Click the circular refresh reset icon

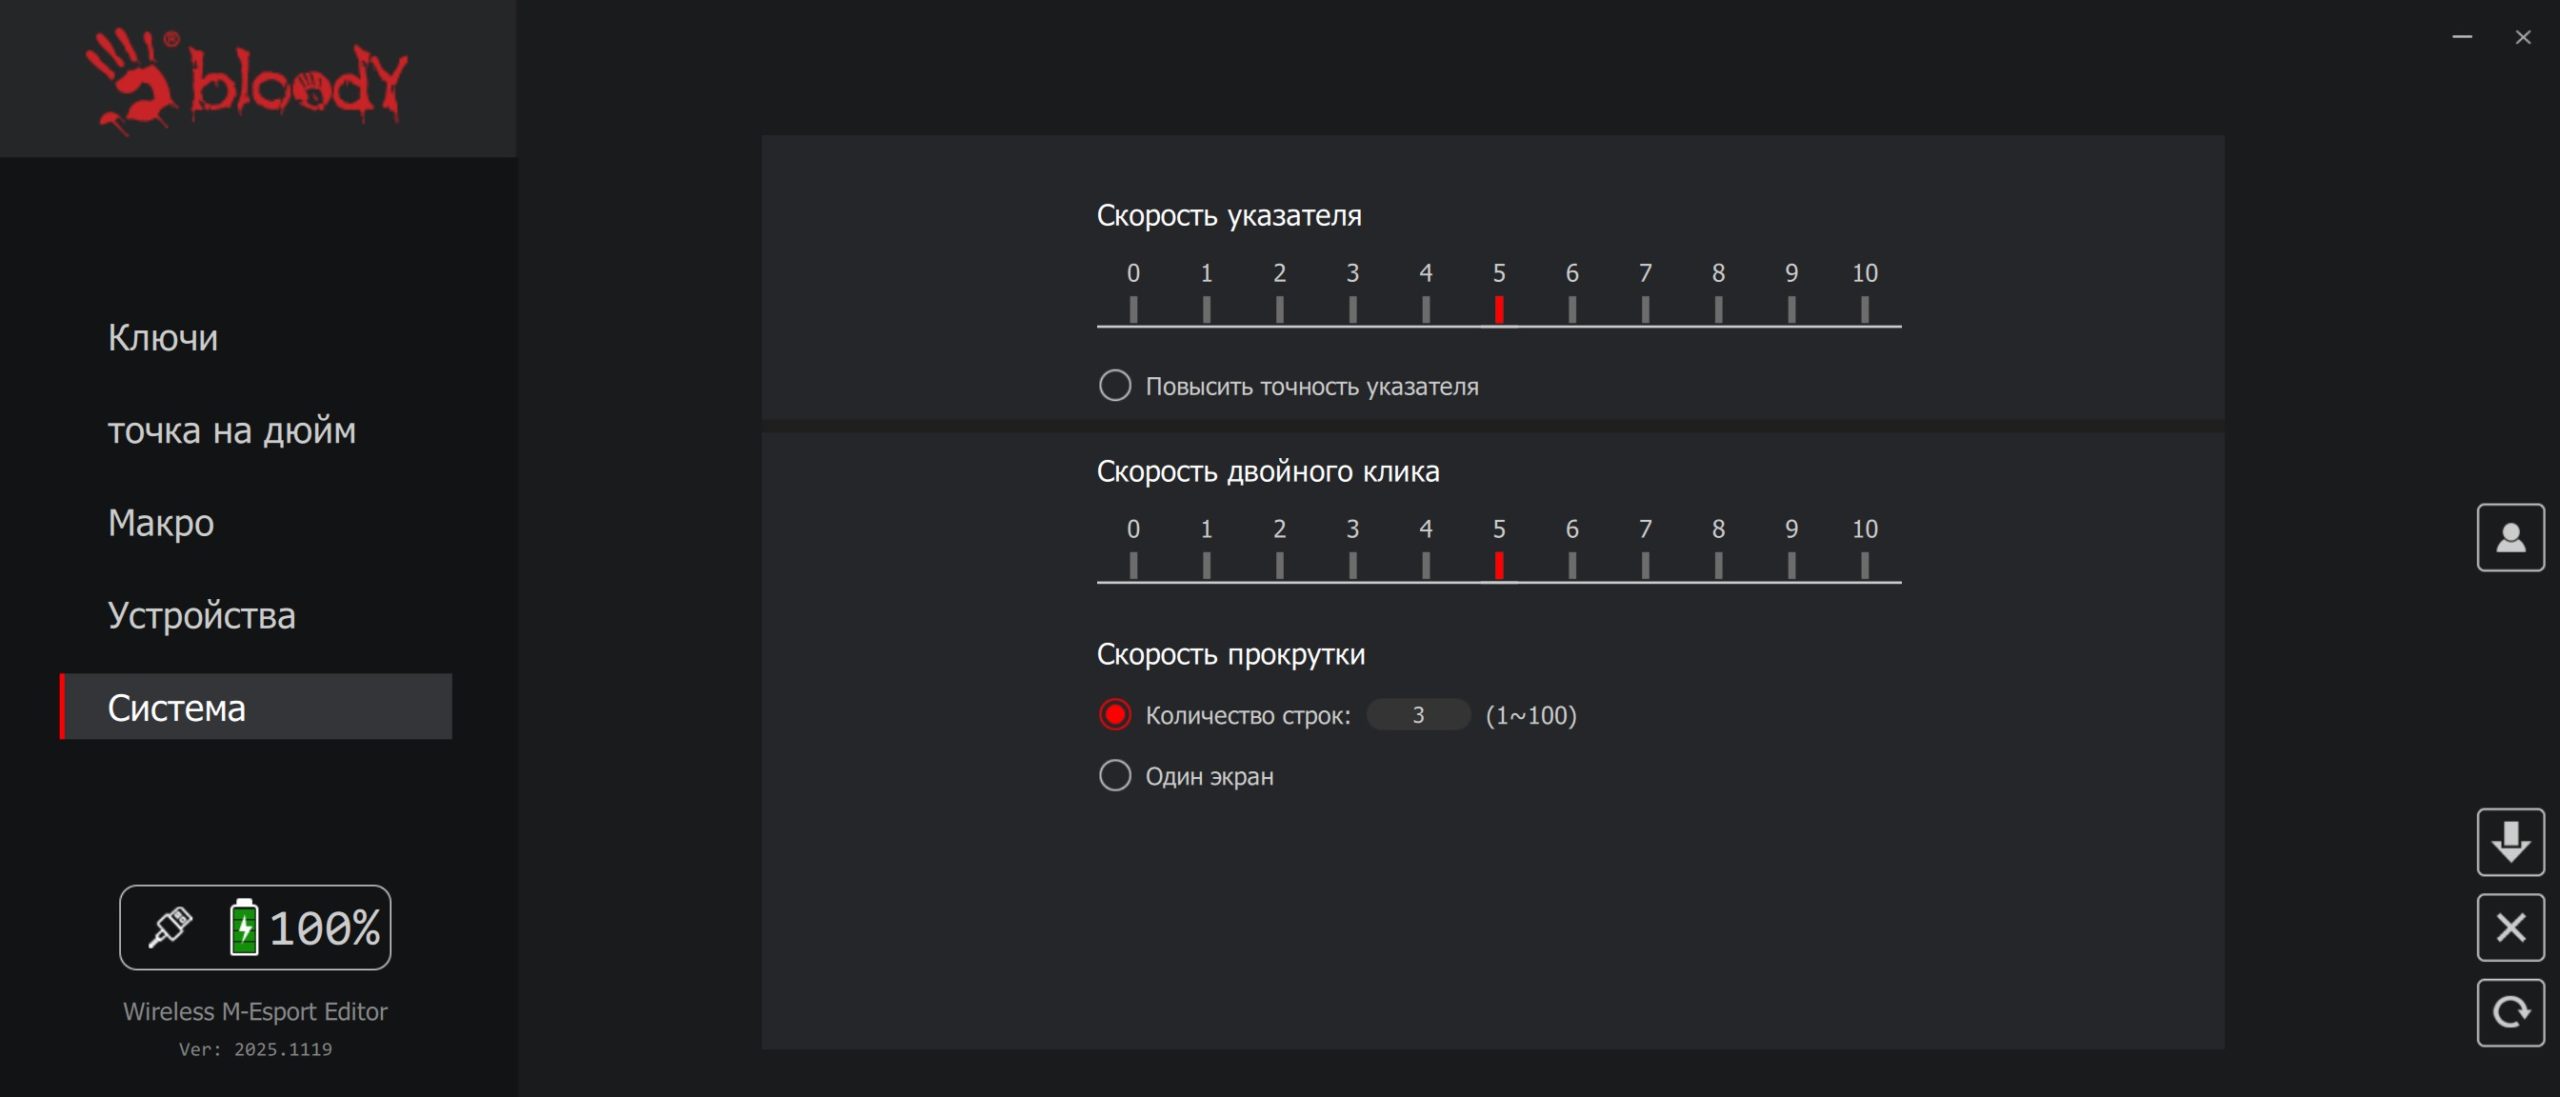click(x=2510, y=1013)
